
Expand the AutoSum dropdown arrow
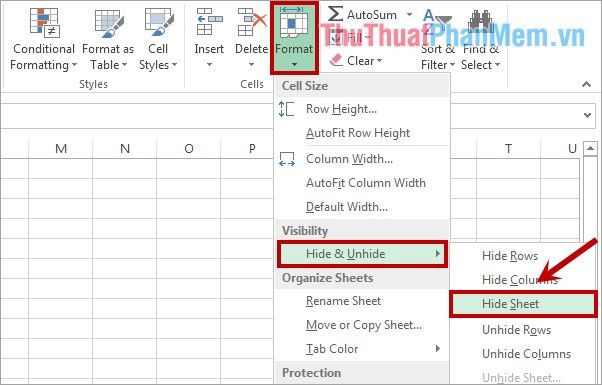[x=409, y=15]
